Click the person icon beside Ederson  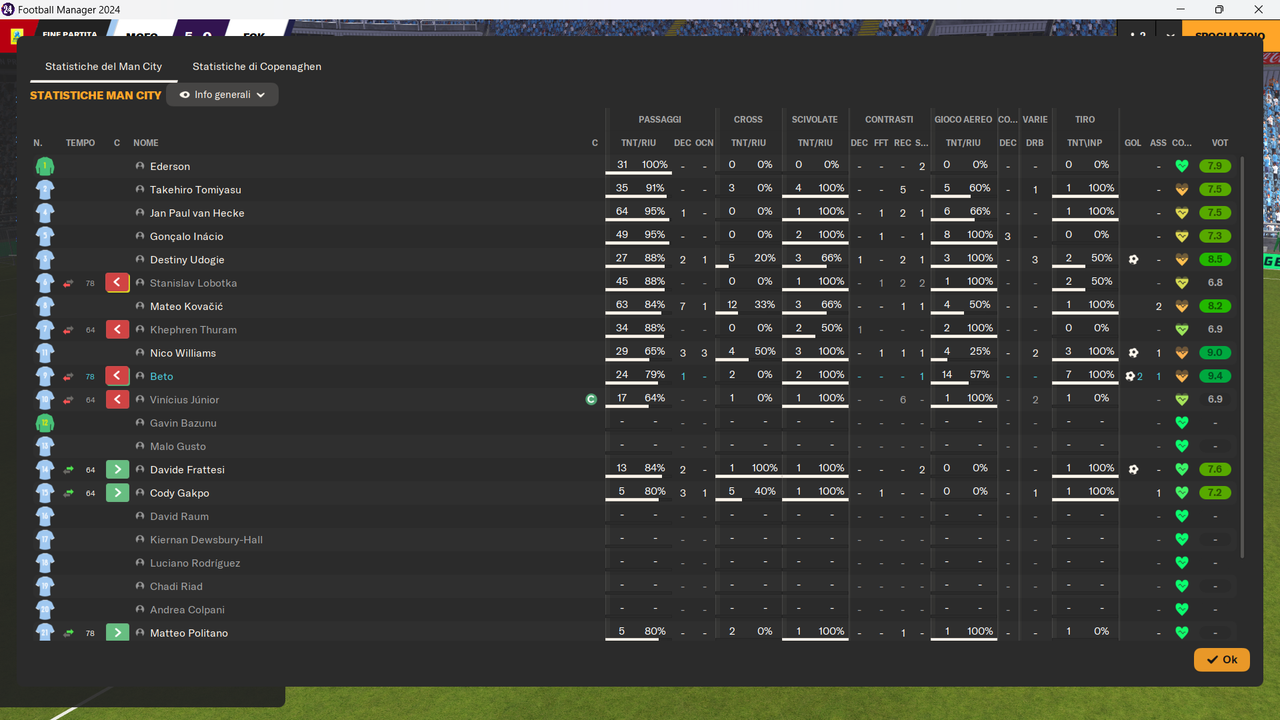coord(140,166)
